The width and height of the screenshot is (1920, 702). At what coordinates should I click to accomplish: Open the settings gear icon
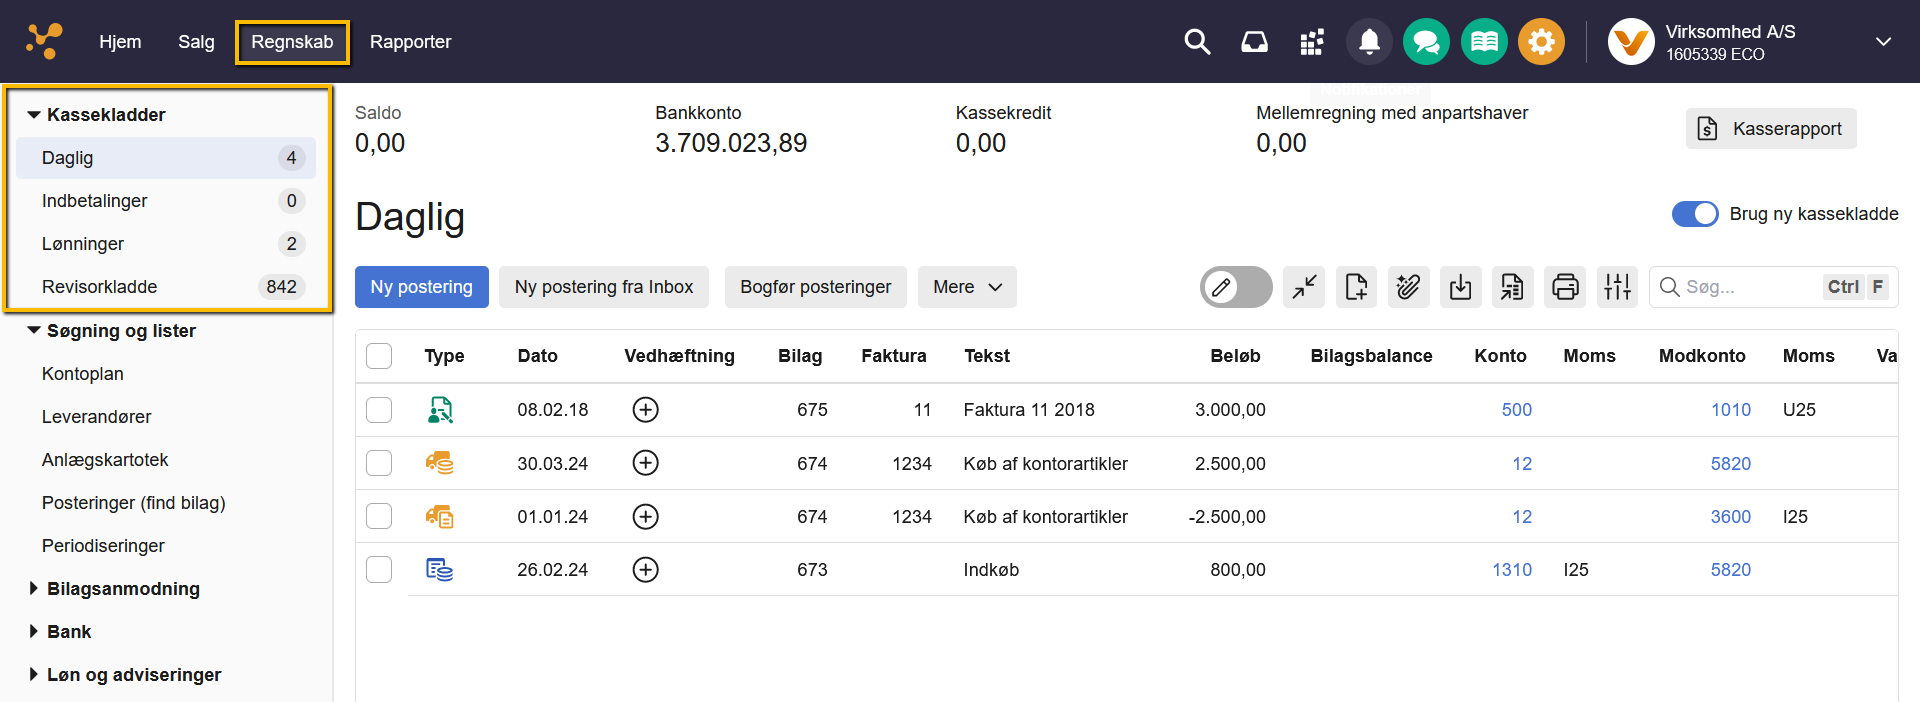1541,42
